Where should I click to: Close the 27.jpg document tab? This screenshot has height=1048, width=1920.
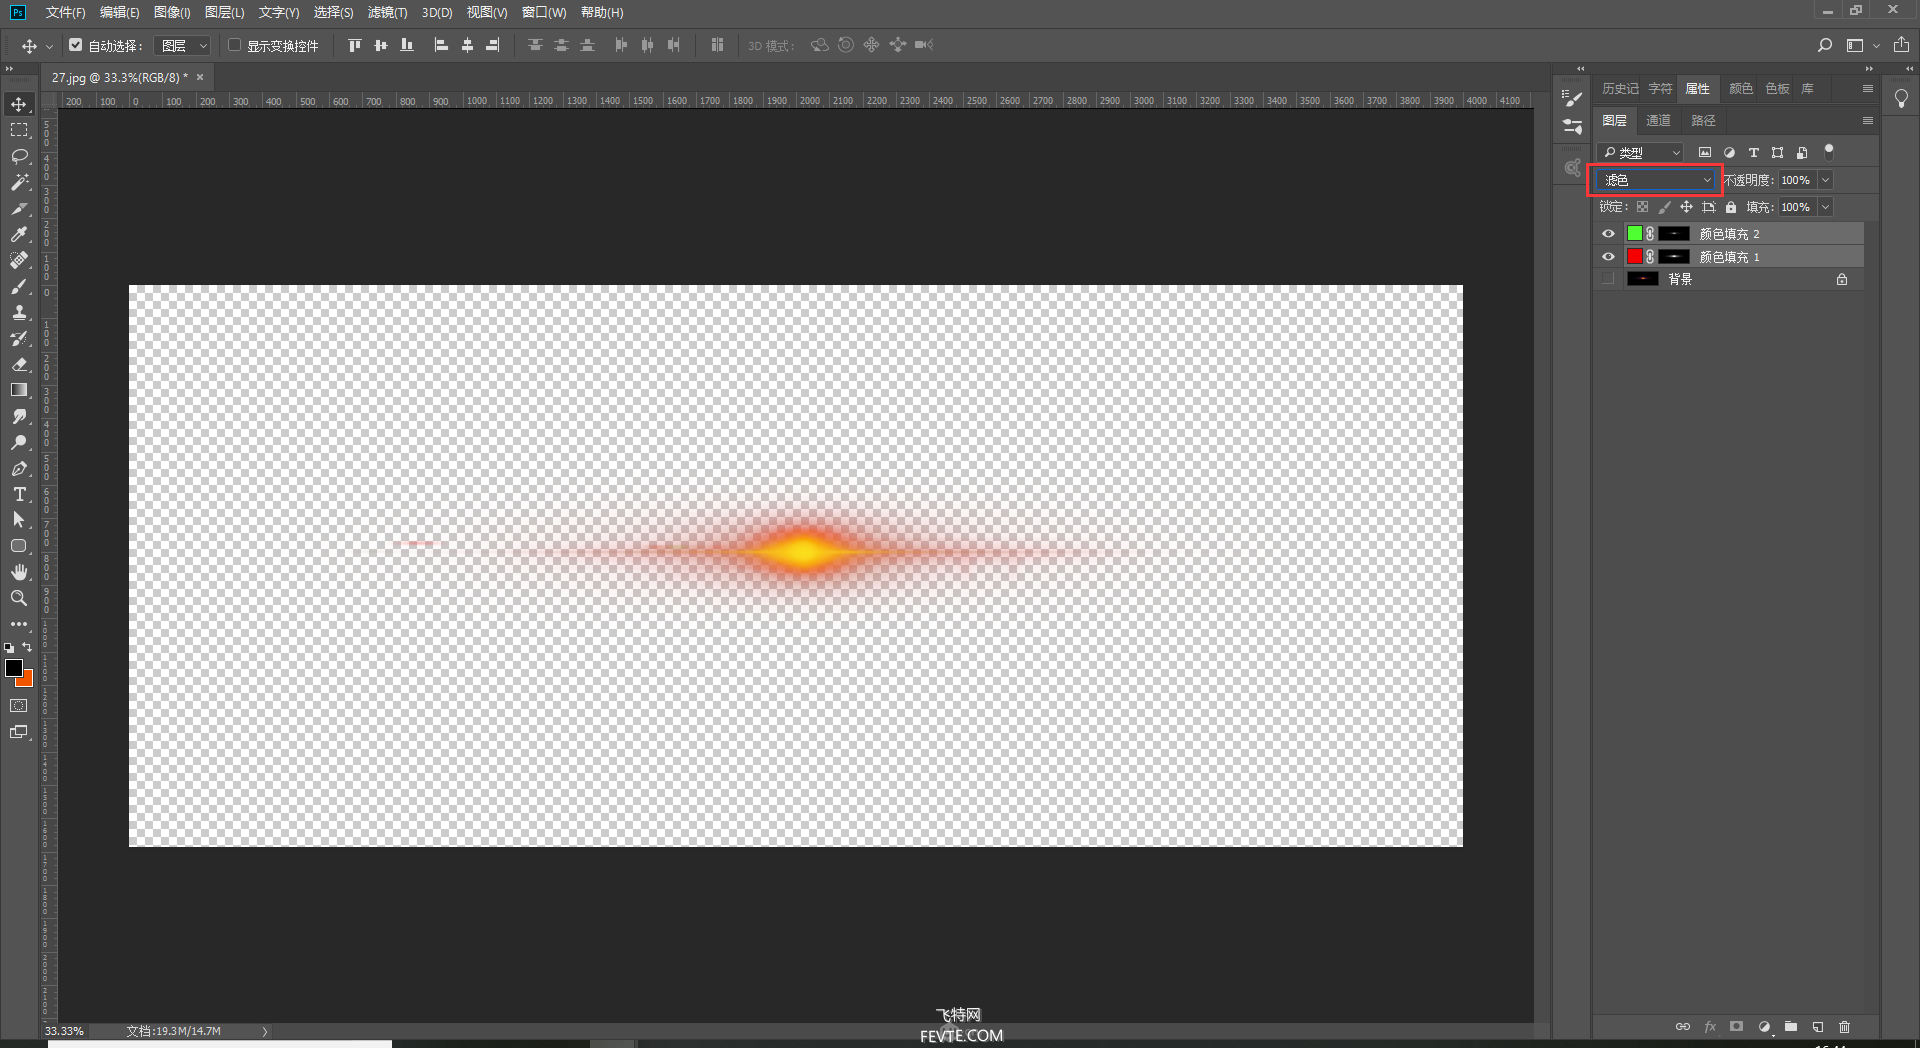pos(200,77)
